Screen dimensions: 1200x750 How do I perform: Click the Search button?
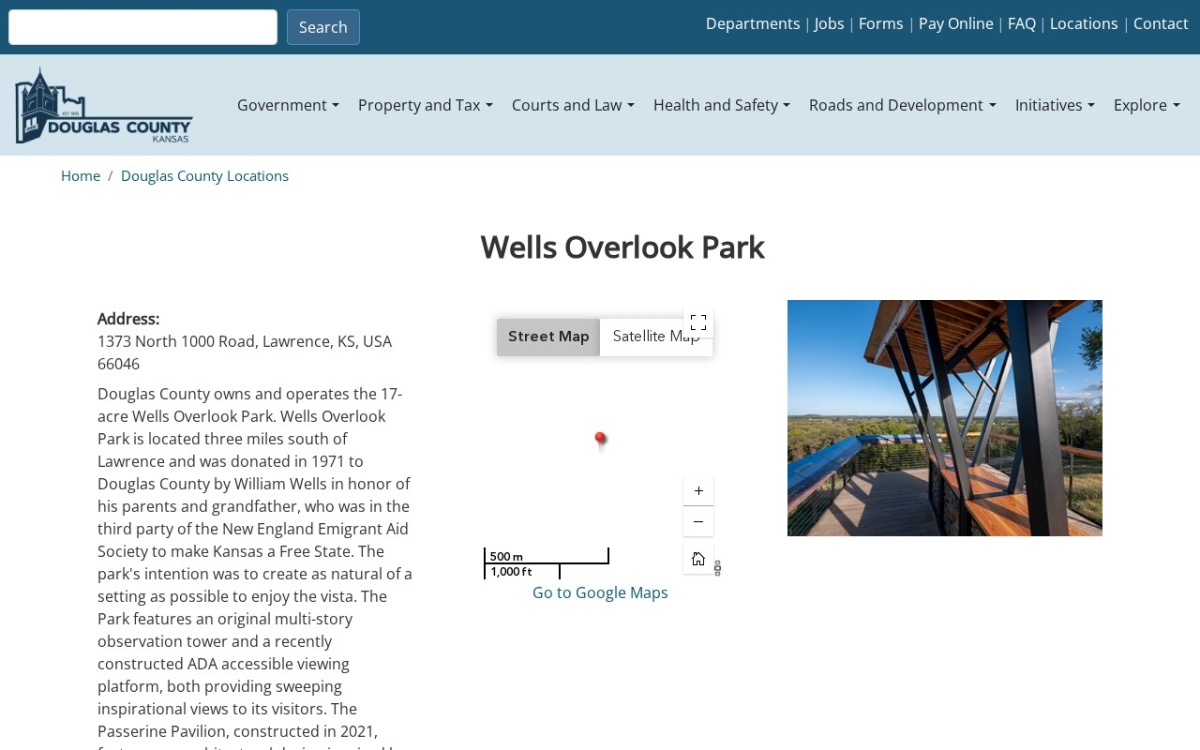tap(323, 27)
